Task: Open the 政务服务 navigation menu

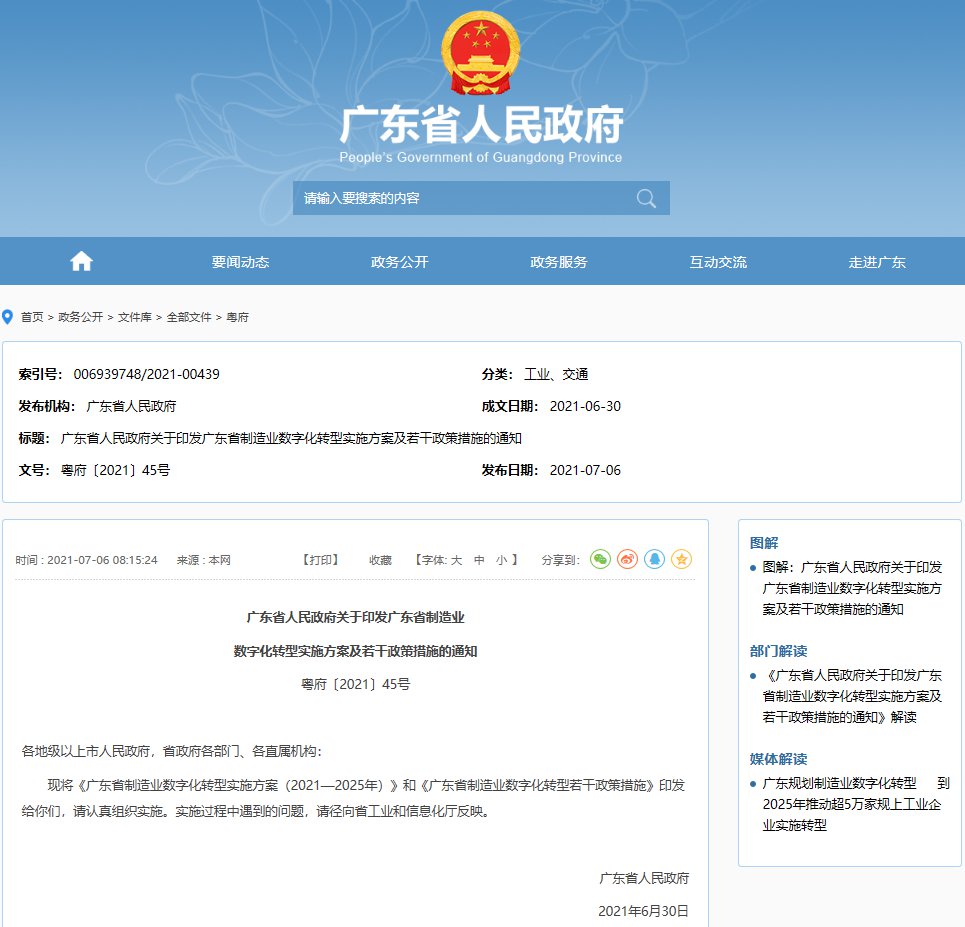Action: click(x=558, y=262)
